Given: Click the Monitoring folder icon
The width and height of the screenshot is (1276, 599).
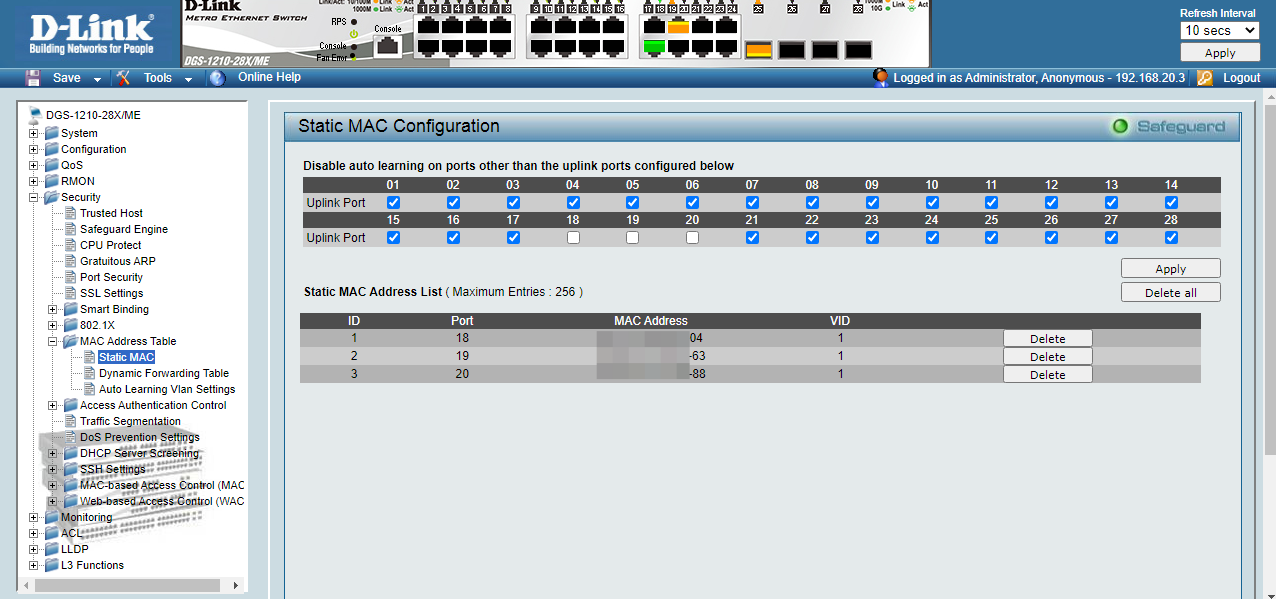Looking at the screenshot, I should [52, 517].
